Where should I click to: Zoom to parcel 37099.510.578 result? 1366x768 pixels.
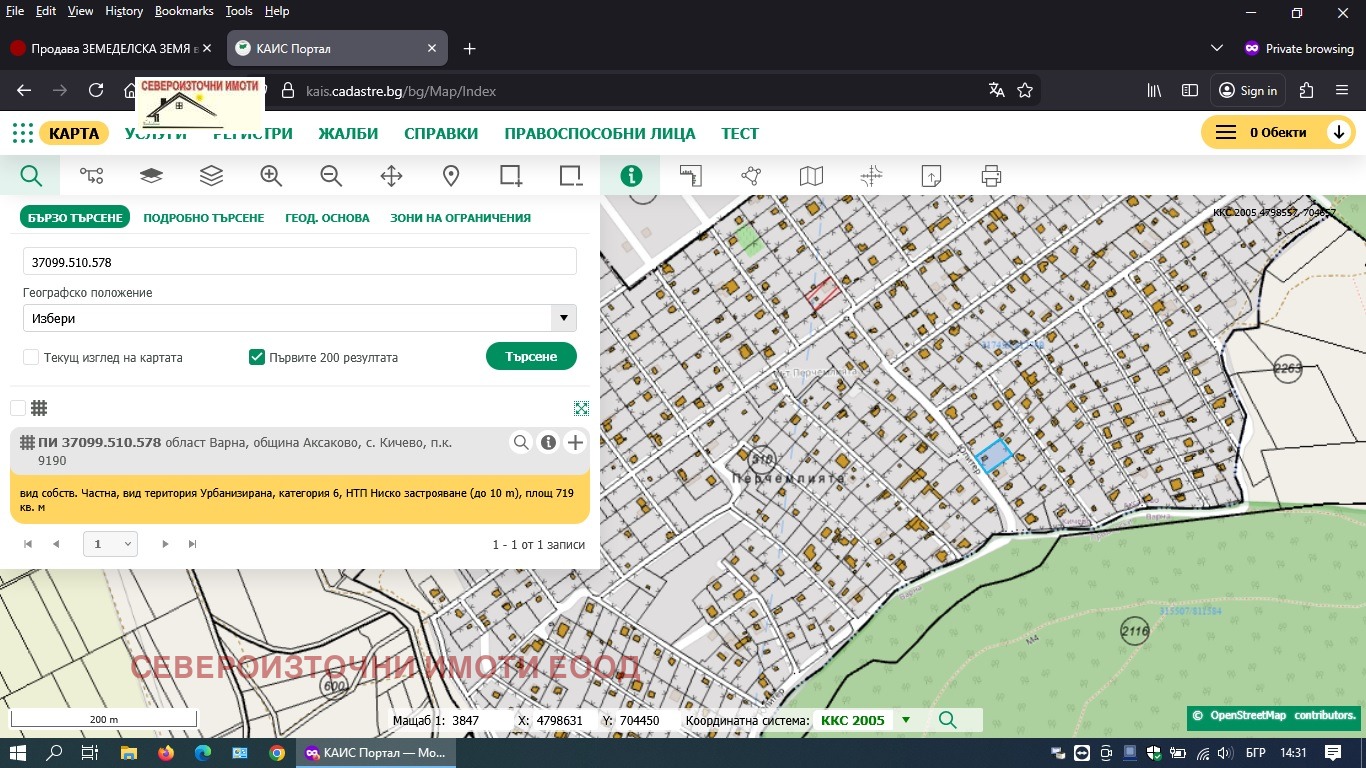pyautogui.click(x=521, y=443)
